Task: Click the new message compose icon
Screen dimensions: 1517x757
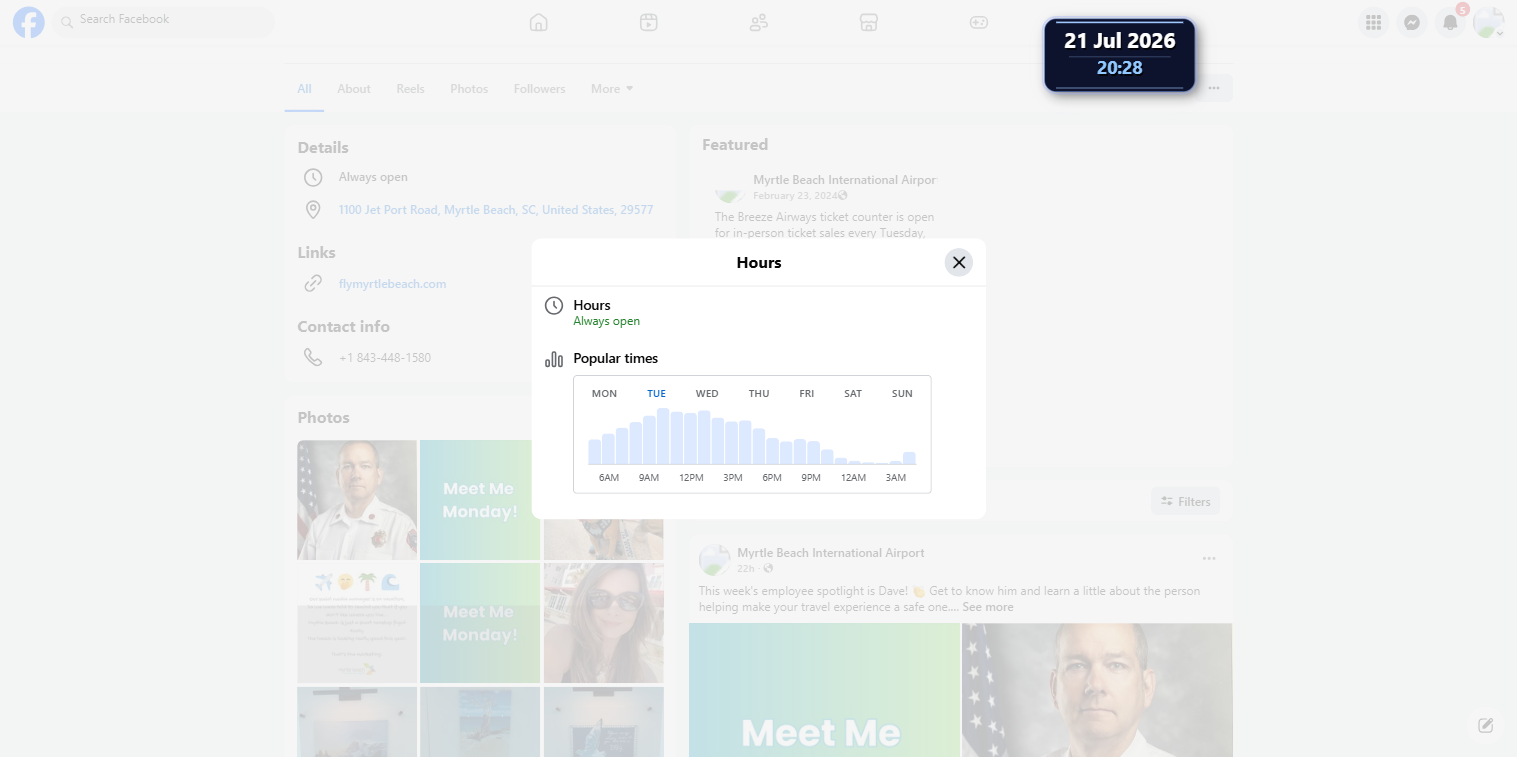Action: click(x=1486, y=725)
